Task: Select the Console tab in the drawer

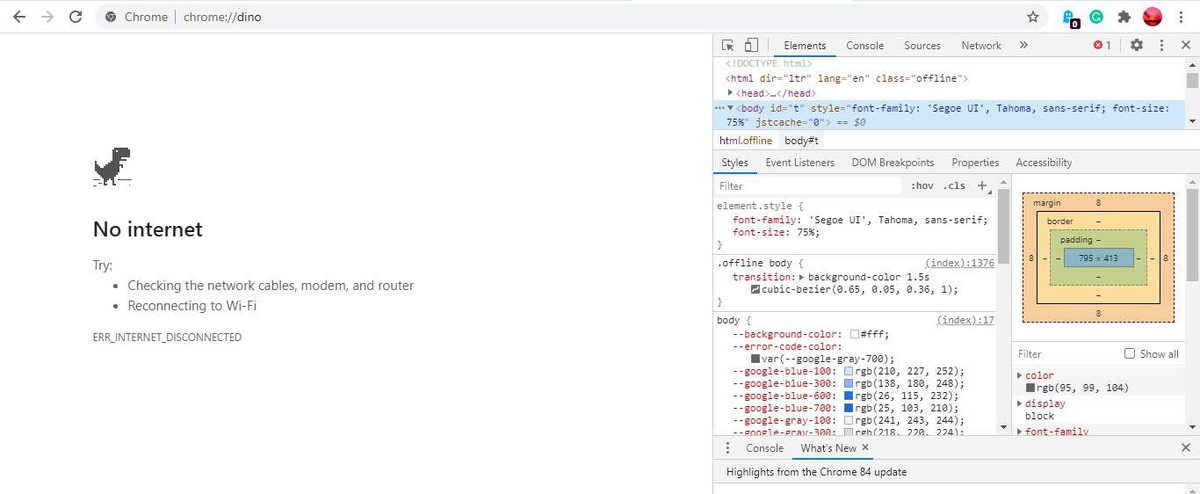Action: [x=765, y=448]
